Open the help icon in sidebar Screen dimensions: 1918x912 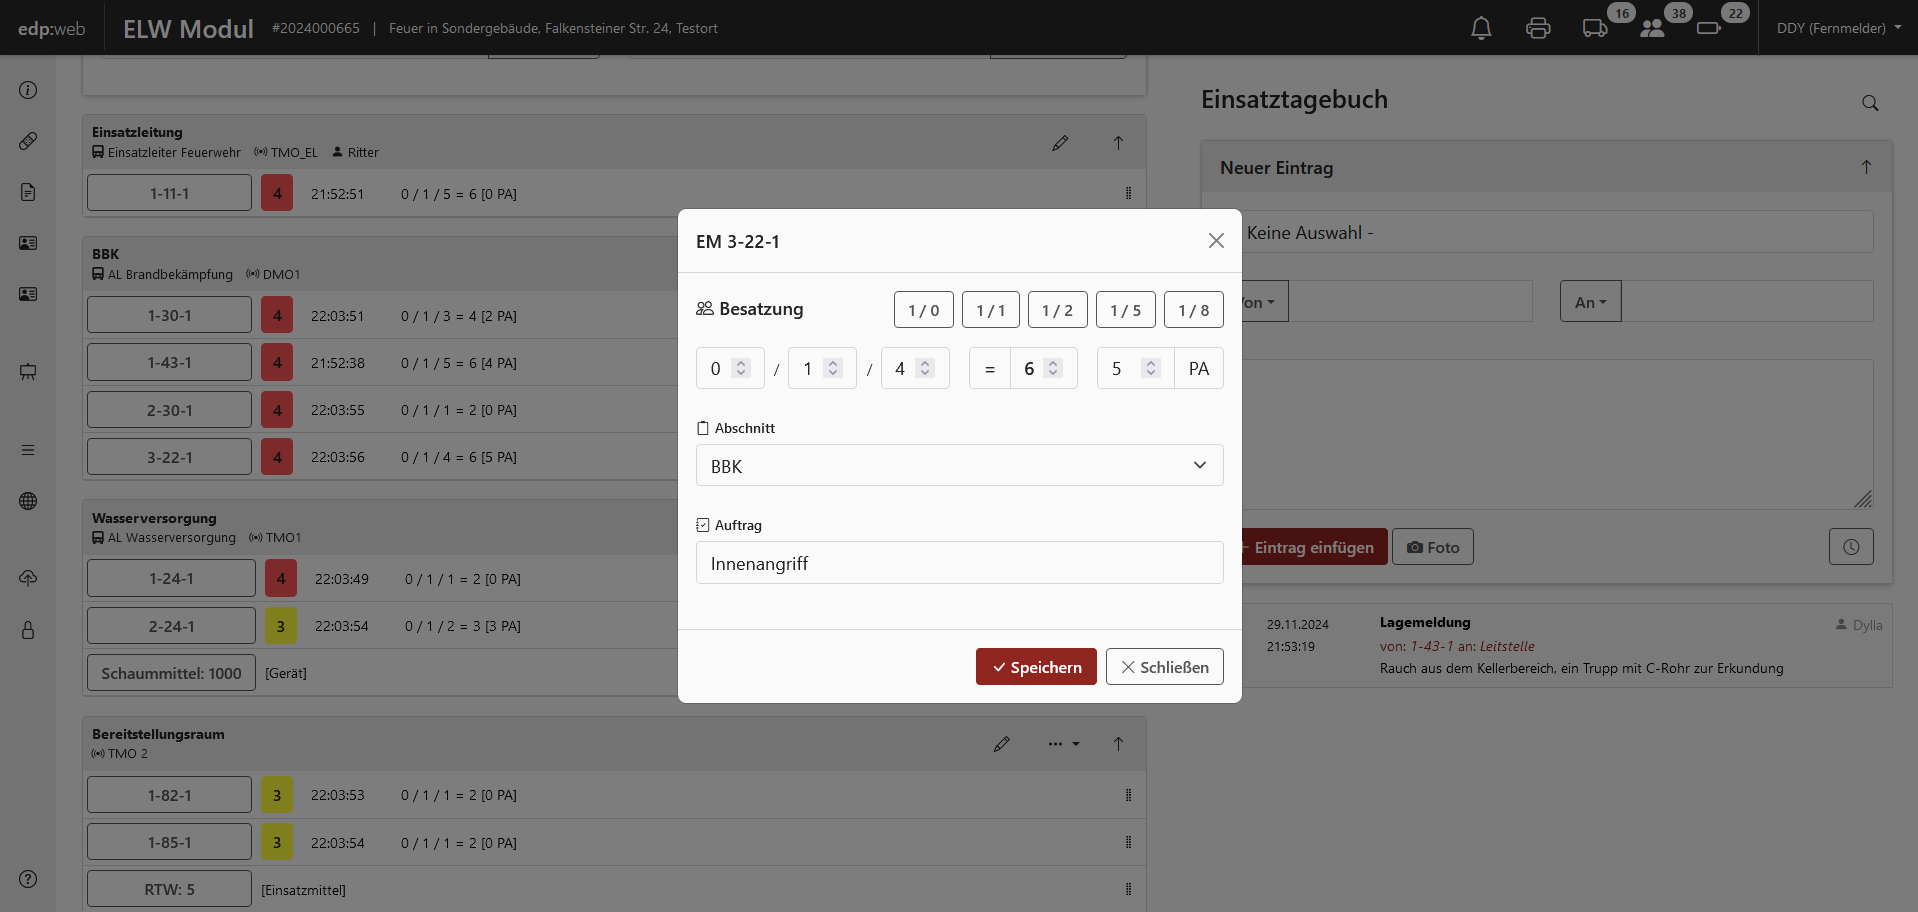coord(28,879)
